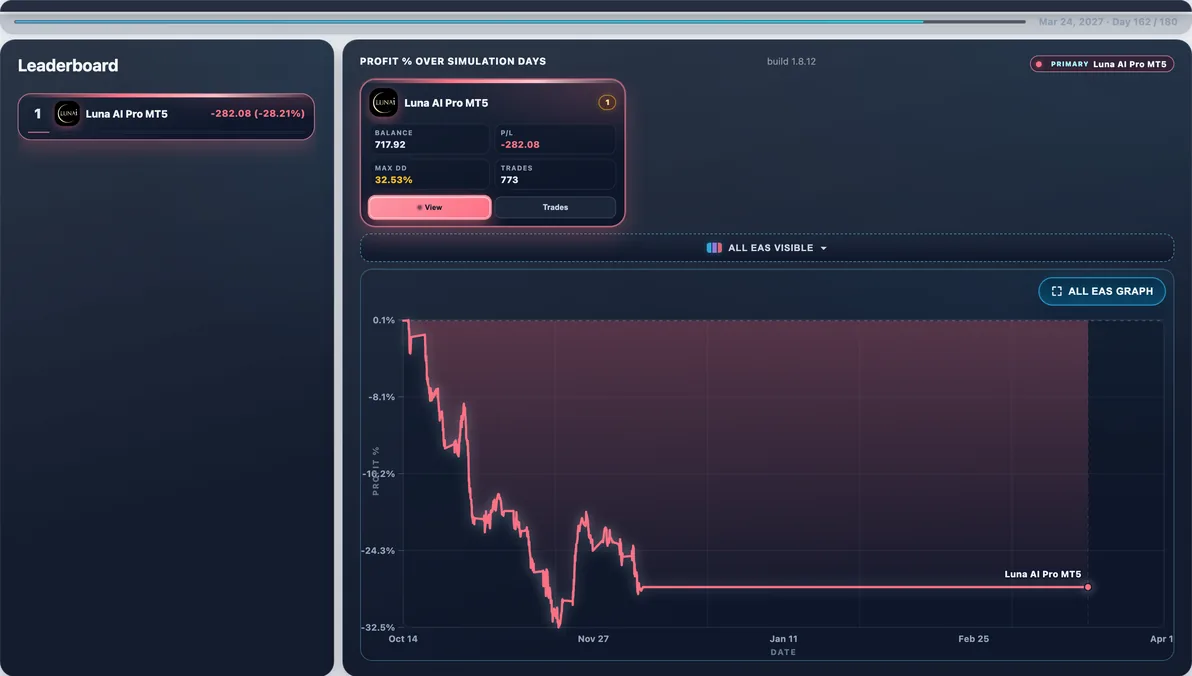
Task: Click the rank badge 1 on EA card
Action: (x=607, y=103)
